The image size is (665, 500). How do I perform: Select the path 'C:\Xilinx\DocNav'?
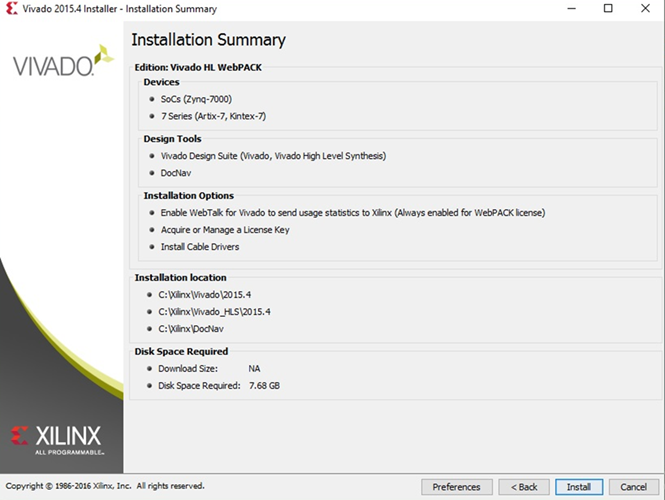click(x=191, y=329)
